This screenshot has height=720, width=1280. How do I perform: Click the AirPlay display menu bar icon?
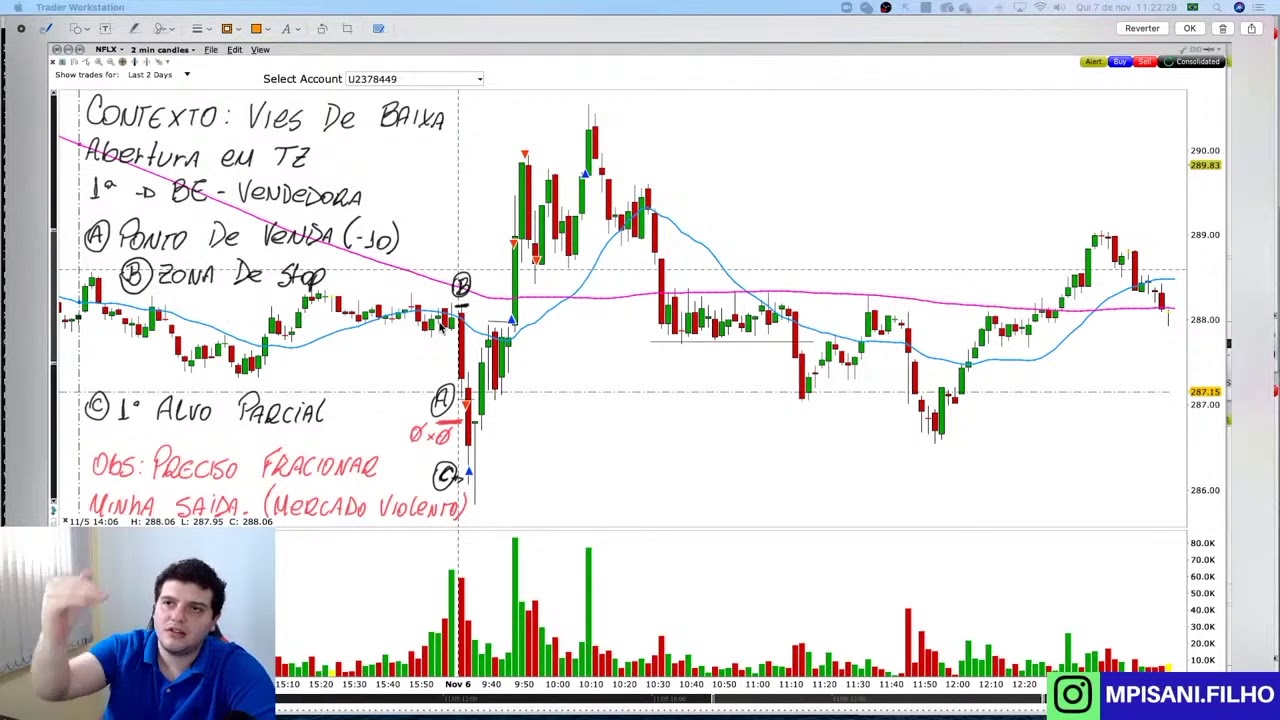[1020, 7]
